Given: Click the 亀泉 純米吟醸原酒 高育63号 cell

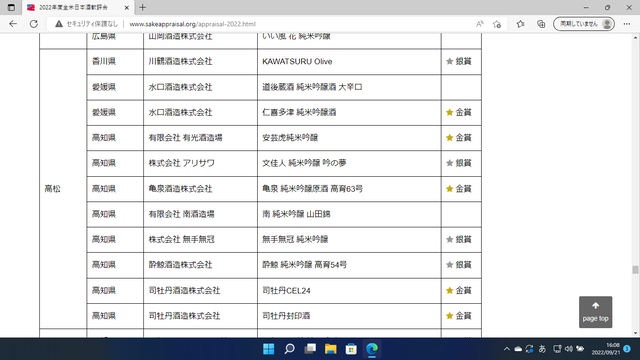Looking at the screenshot, I should click(349, 189).
